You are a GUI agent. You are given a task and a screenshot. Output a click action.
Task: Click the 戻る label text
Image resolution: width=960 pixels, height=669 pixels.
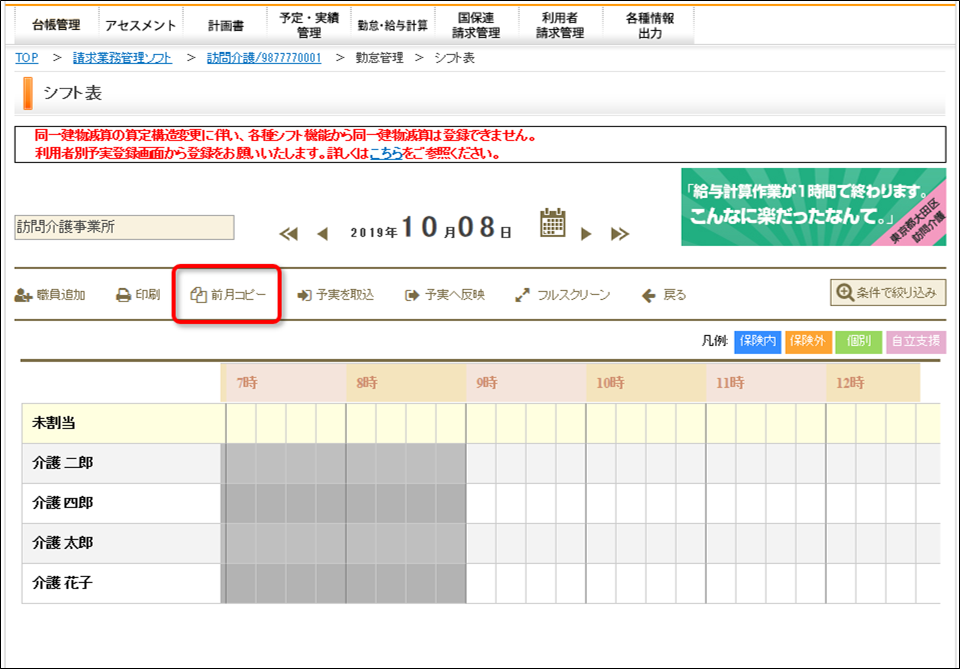(x=675, y=295)
